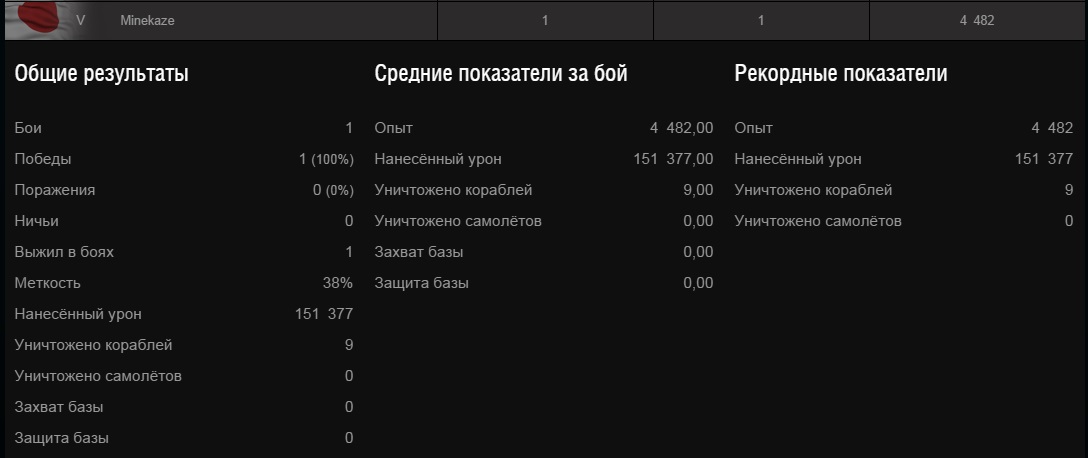Click the tier V label
The width and height of the screenshot is (1088, 458).
click(x=80, y=21)
